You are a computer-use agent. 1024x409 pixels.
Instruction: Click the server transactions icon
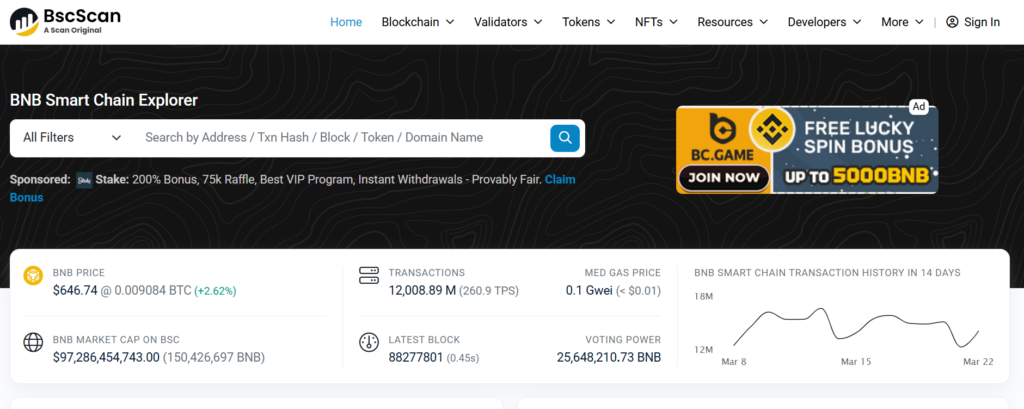coord(369,275)
